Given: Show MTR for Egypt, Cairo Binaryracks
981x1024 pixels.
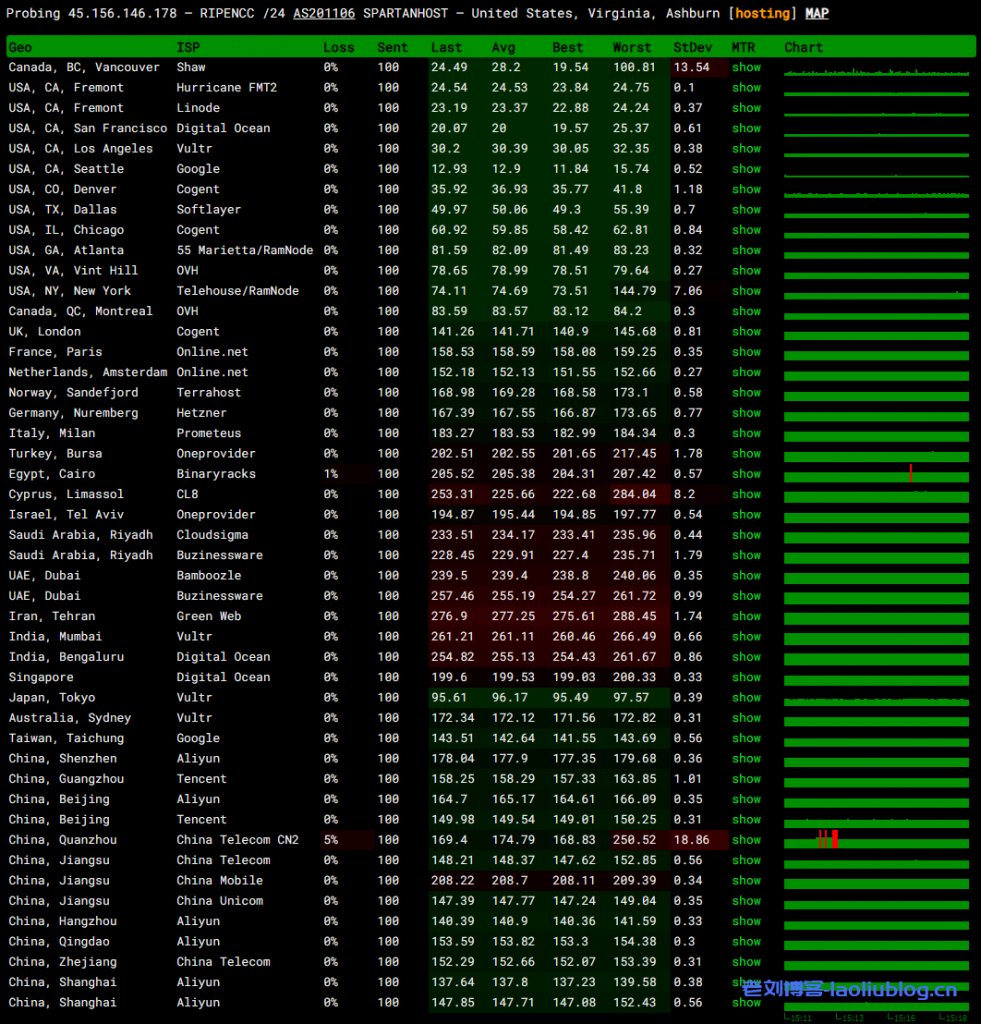Looking at the screenshot, I should [746, 474].
